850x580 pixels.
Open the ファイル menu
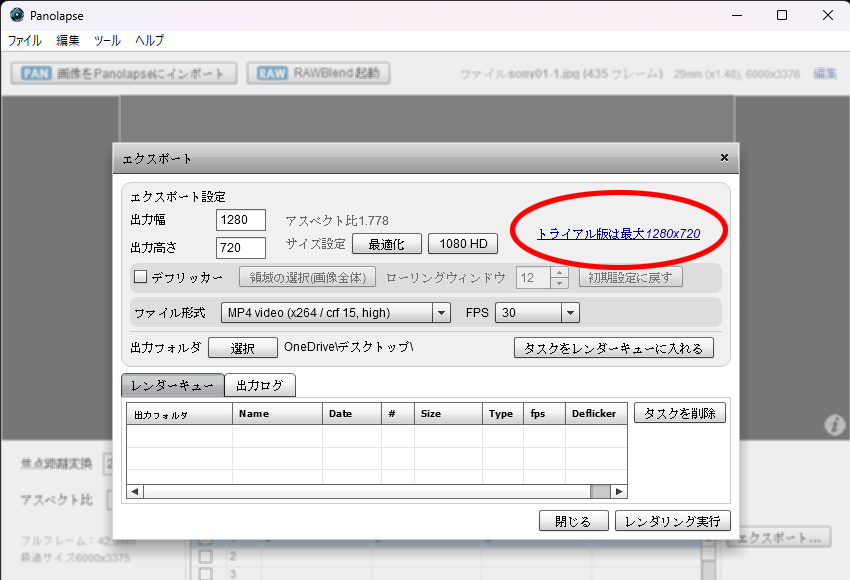(x=25, y=41)
